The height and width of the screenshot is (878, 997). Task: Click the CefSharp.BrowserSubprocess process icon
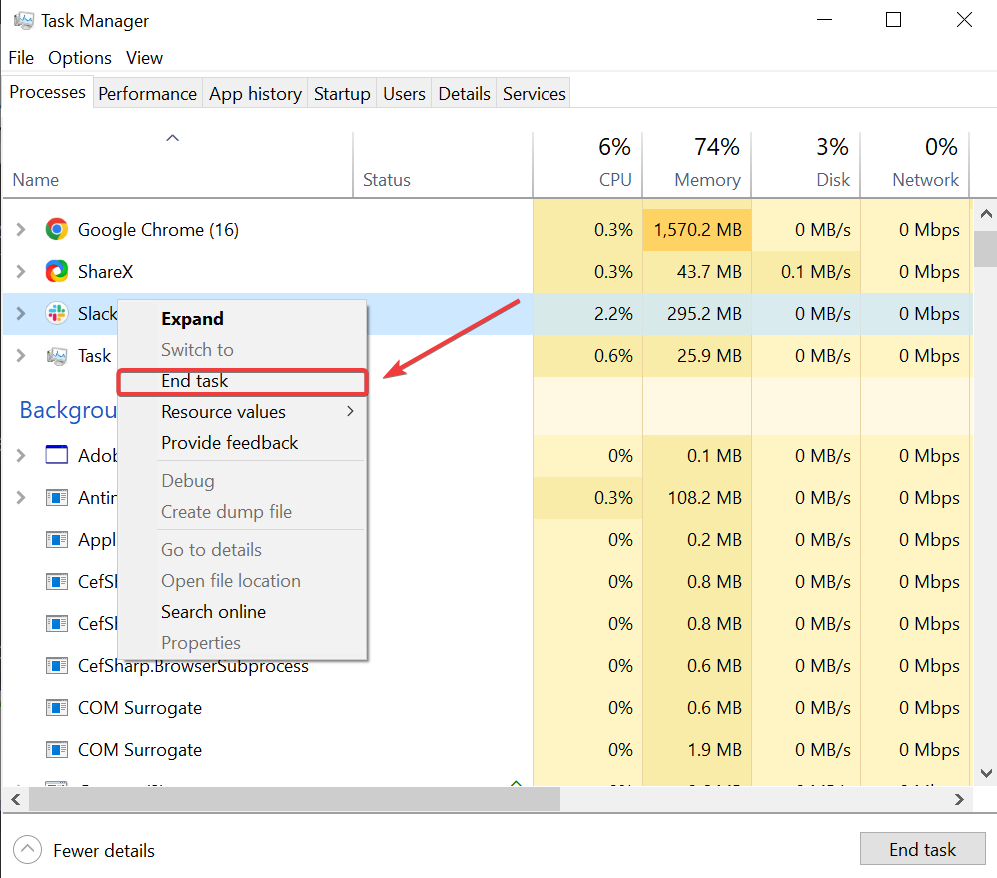57,666
